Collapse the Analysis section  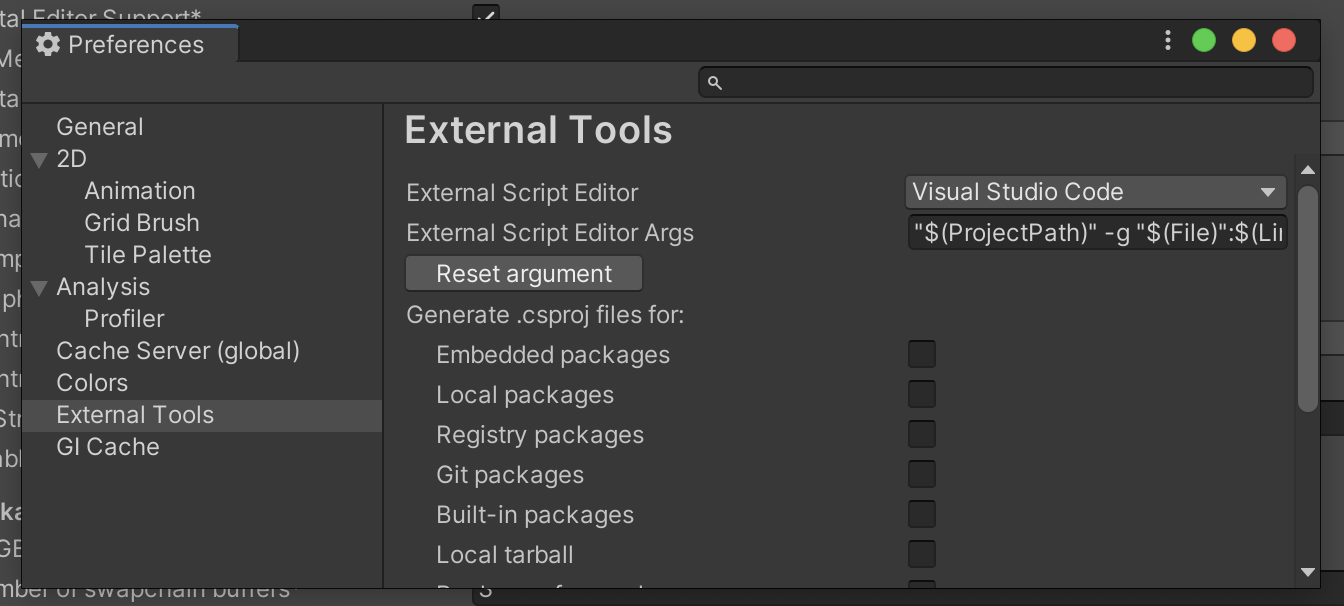38,287
